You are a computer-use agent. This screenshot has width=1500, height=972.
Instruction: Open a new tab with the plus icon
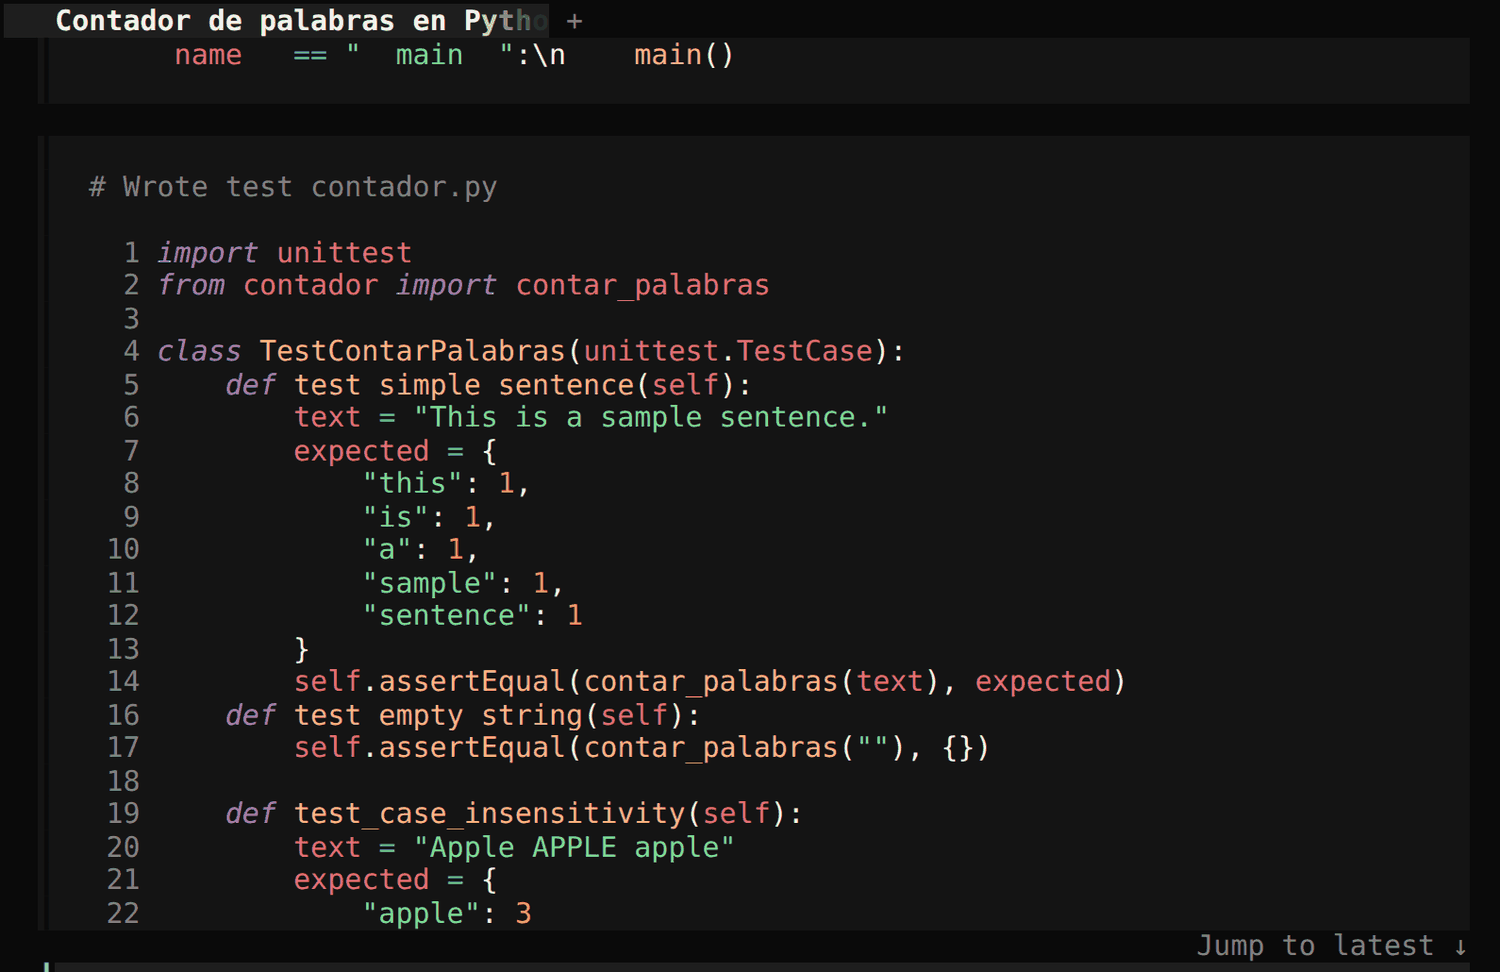[x=574, y=20]
